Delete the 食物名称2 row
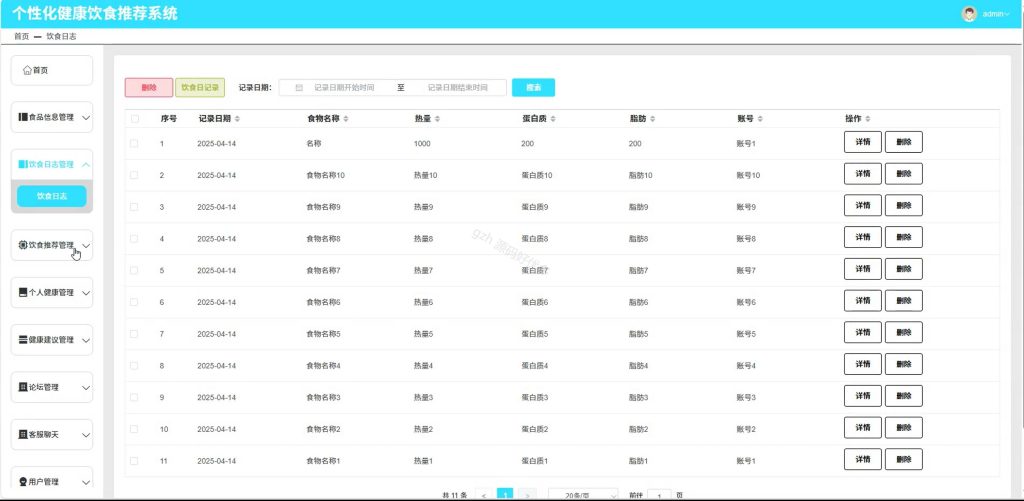Screen dimensions: 1024x501 coord(904,428)
